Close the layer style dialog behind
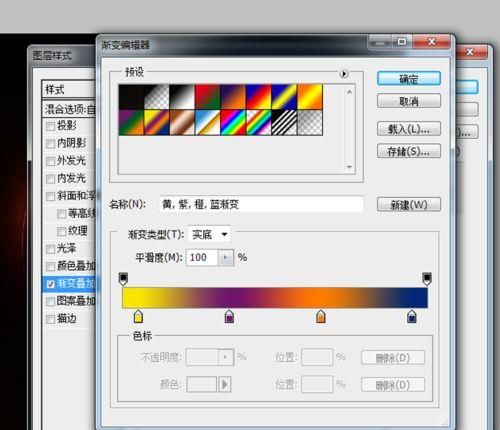The image size is (500, 430). 470,52
